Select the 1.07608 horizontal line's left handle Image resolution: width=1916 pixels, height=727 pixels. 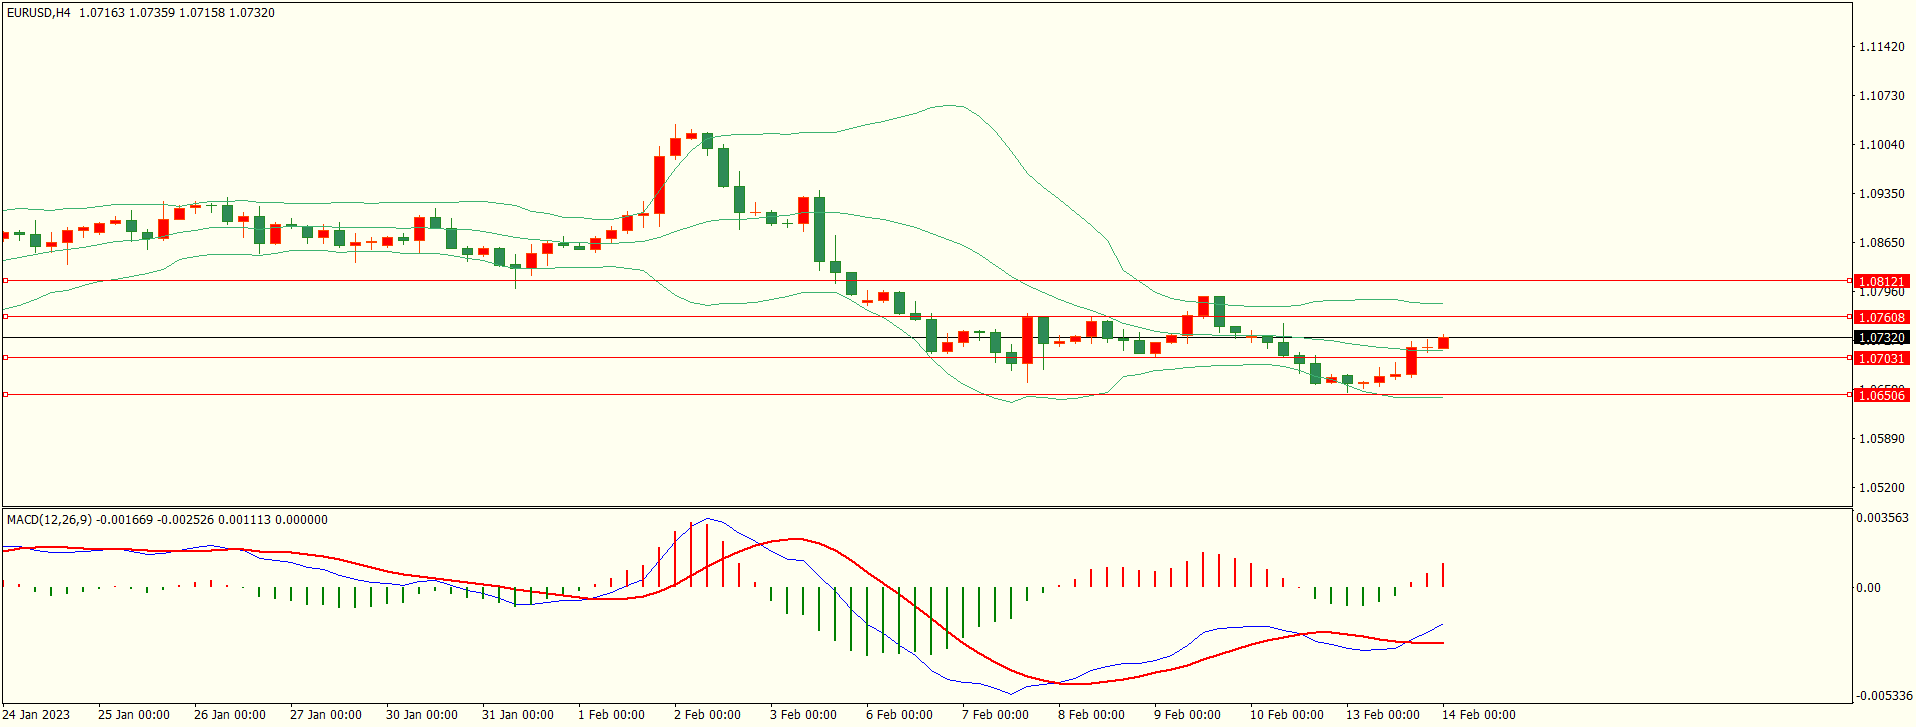point(5,317)
